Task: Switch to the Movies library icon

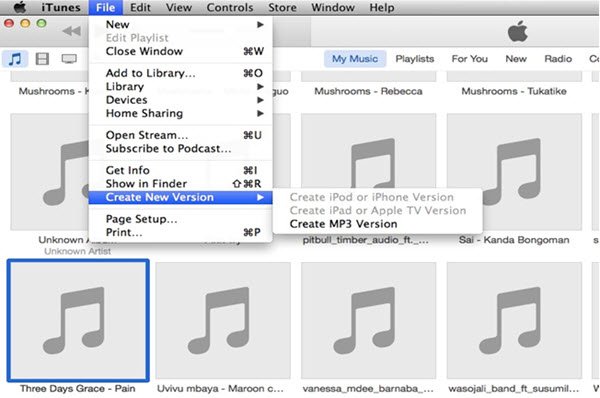Action: [42, 59]
